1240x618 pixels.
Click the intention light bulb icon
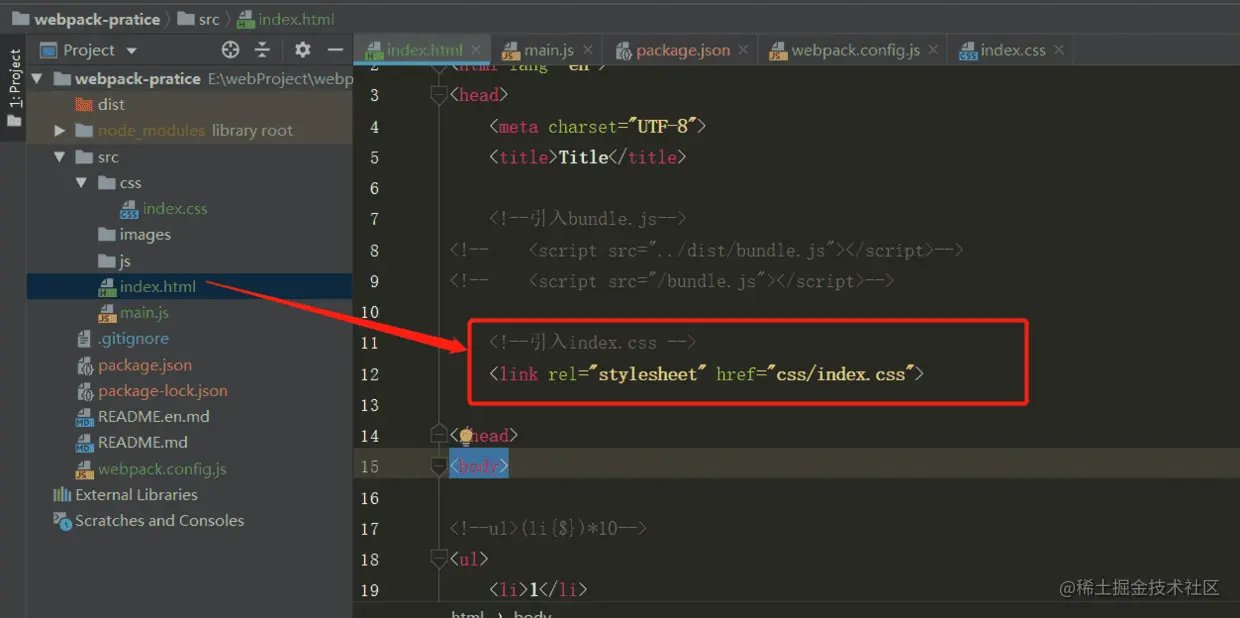point(465,436)
